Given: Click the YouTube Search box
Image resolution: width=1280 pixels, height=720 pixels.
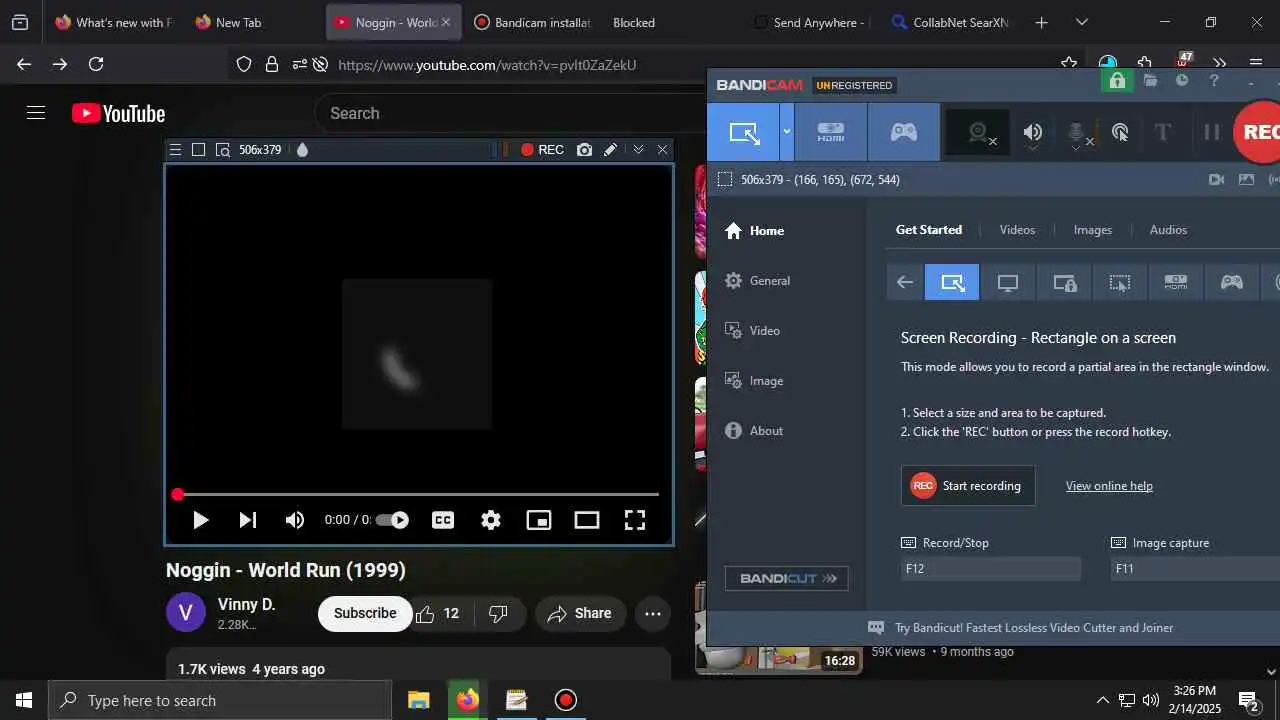Looking at the screenshot, I should coord(510,113).
